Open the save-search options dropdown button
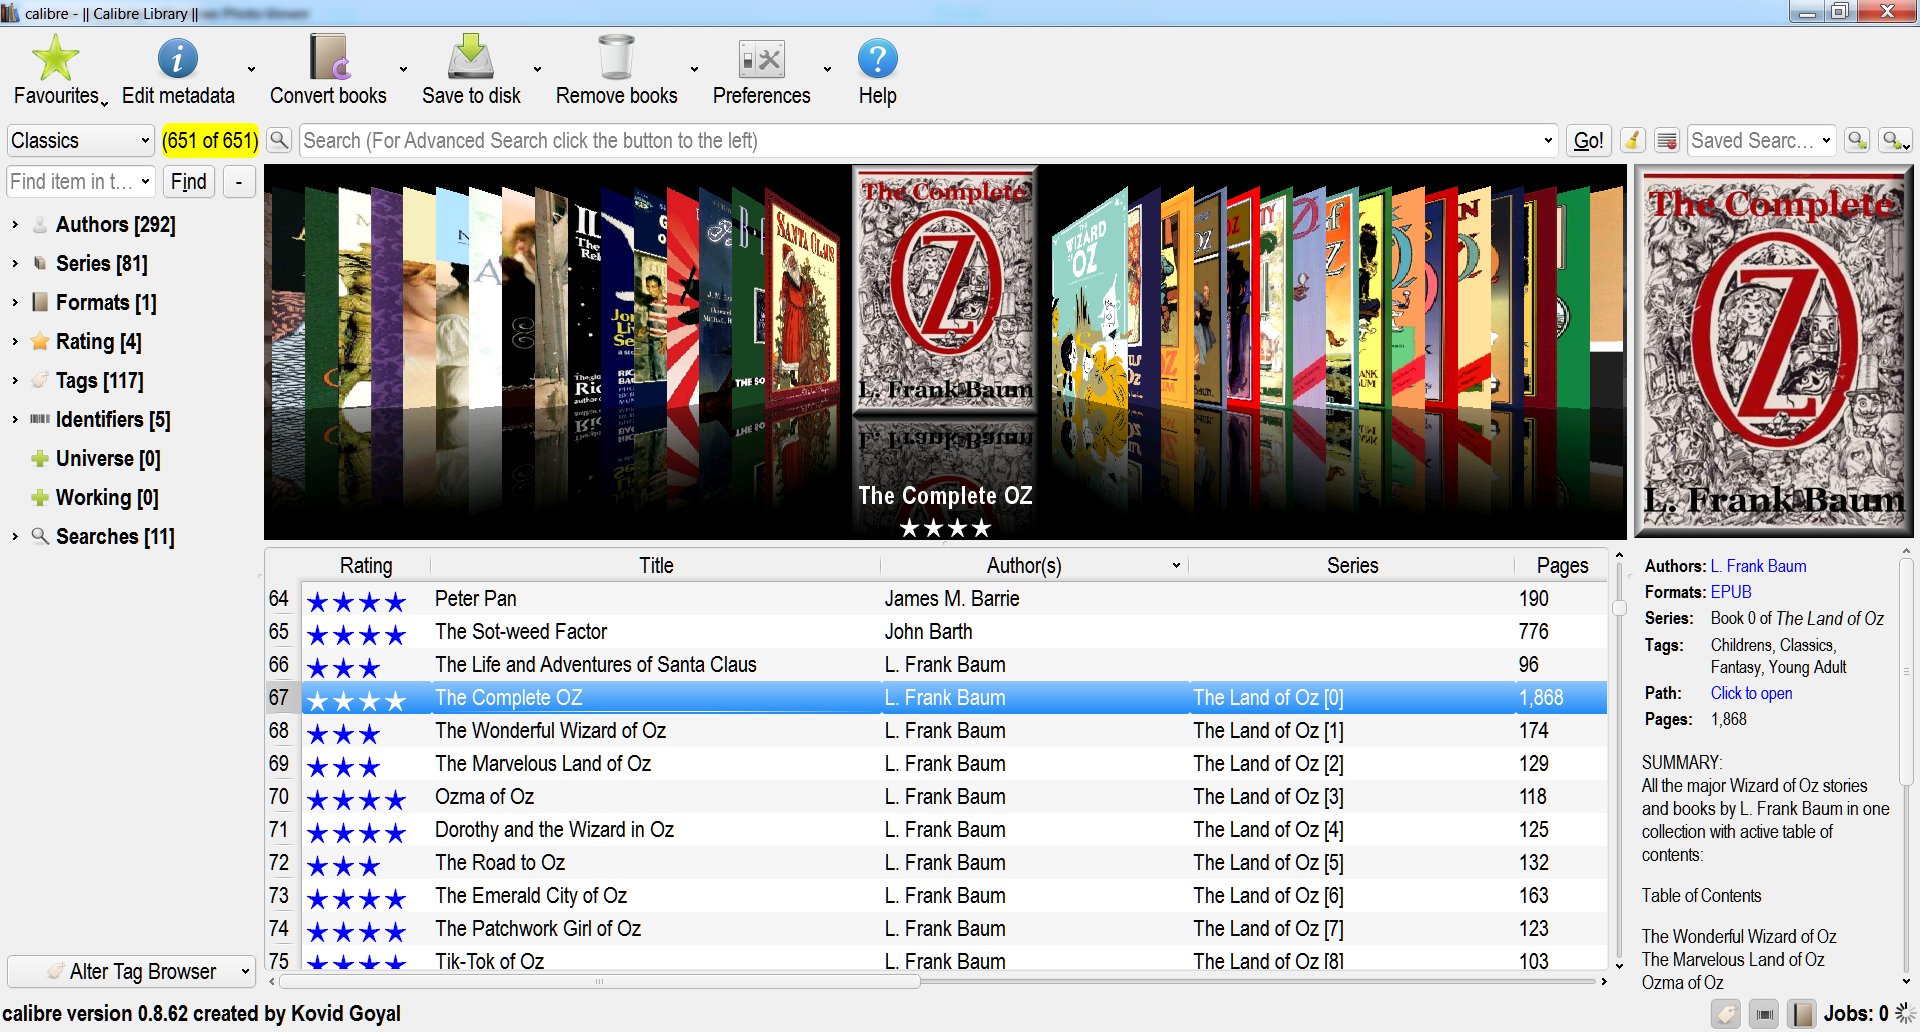The width and height of the screenshot is (1920, 1032). 1895,140
